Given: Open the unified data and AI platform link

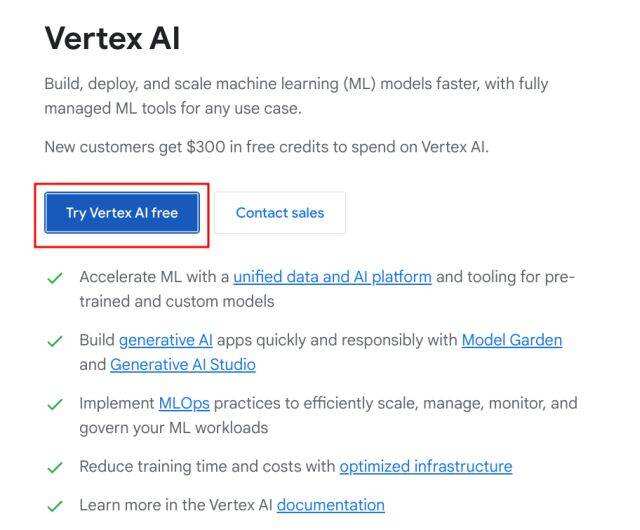Looking at the screenshot, I should click(x=332, y=277).
